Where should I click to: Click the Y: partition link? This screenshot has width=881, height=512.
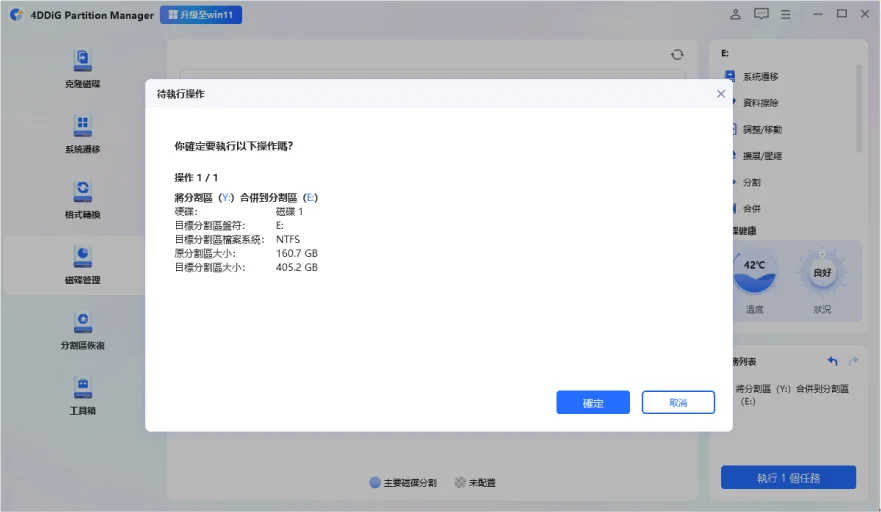[x=226, y=197]
